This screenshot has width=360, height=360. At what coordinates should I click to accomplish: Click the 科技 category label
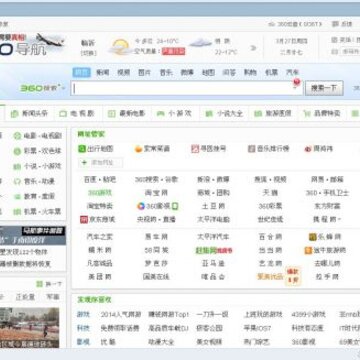tap(83, 328)
